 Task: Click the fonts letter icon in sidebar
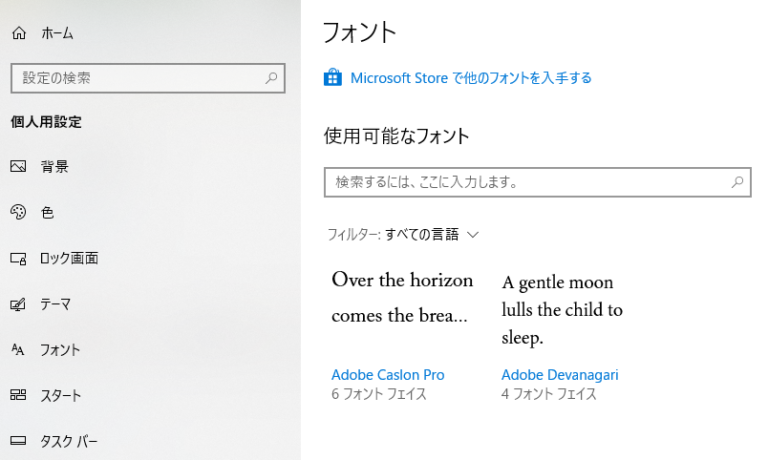[18, 350]
